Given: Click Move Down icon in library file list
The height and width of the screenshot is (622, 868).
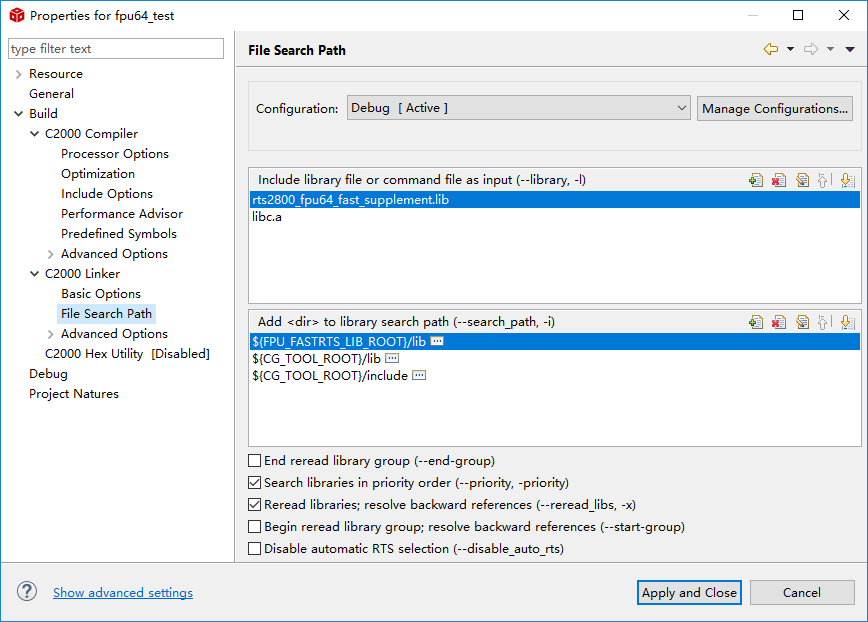Looking at the screenshot, I should point(847,180).
